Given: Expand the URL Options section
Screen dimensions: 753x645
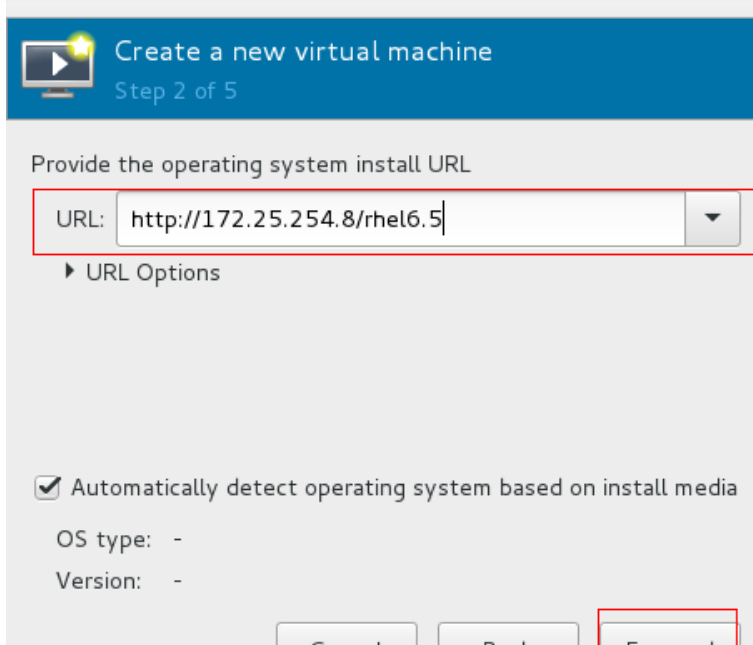Looking at the screenshot, I should 143,272.
